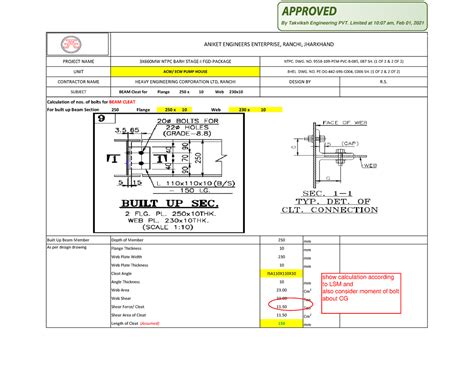This screenshot has height=366, width=474.
Task: Click the red BEAM CLEAT heading text
Action: pos(122,102)
